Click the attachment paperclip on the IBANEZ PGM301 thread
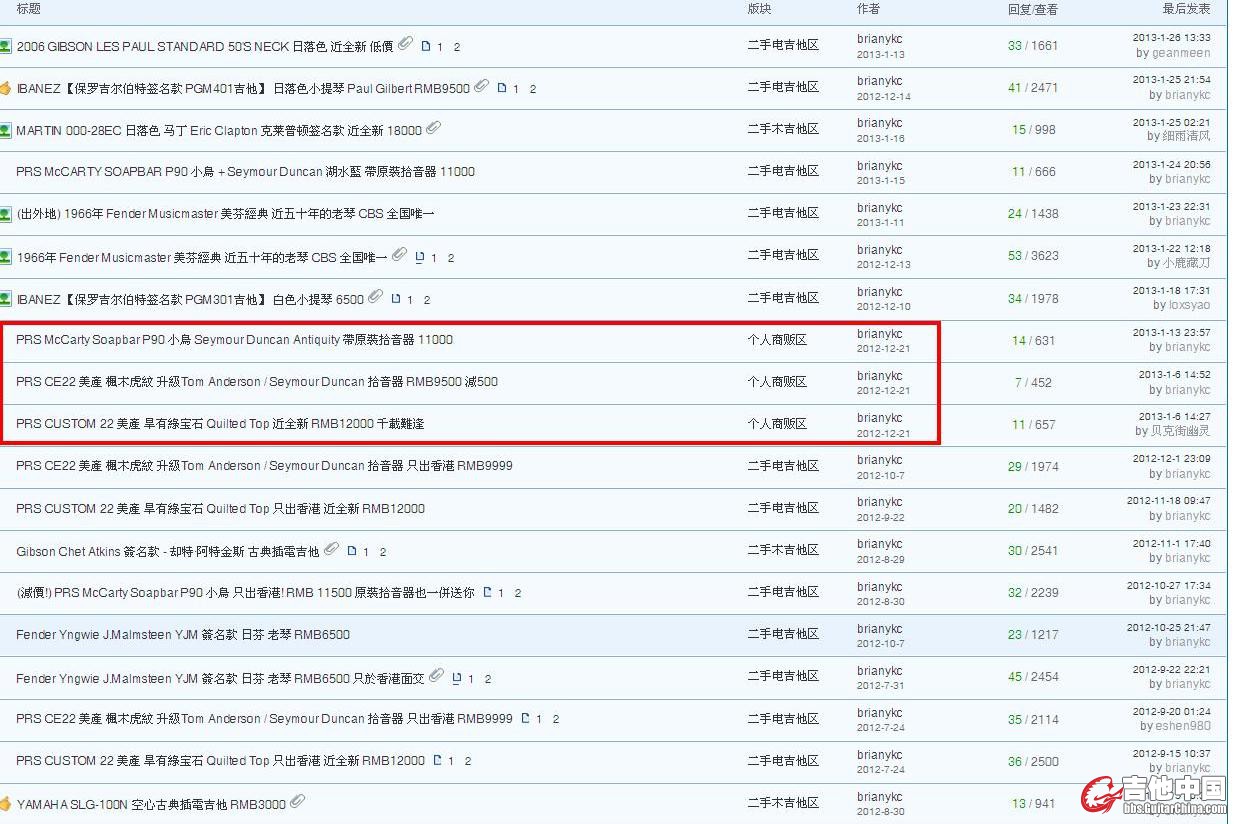Image resolution: width=1234 pixels, height=824 pixels. tap(375, 297)
